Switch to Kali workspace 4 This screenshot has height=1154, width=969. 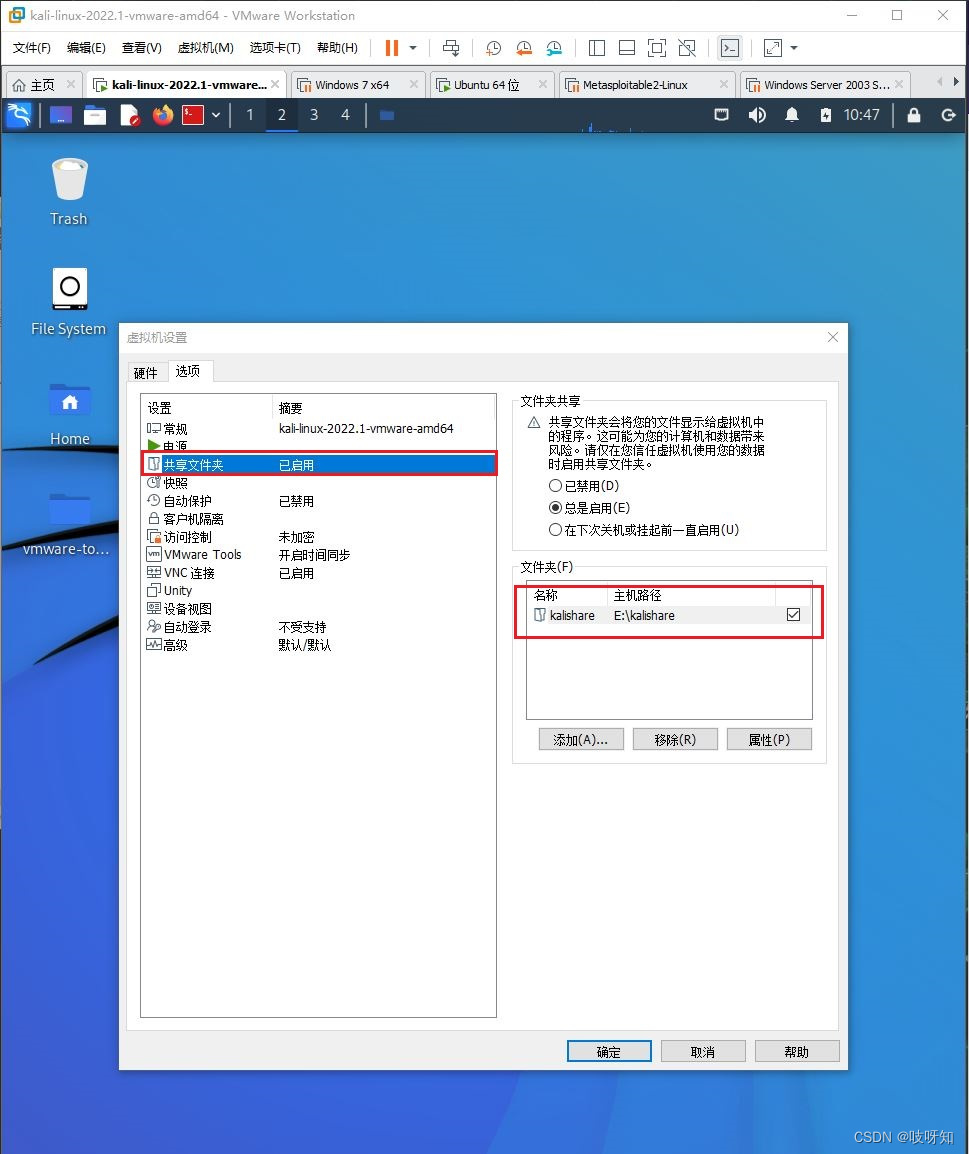(x=345, y=115)
